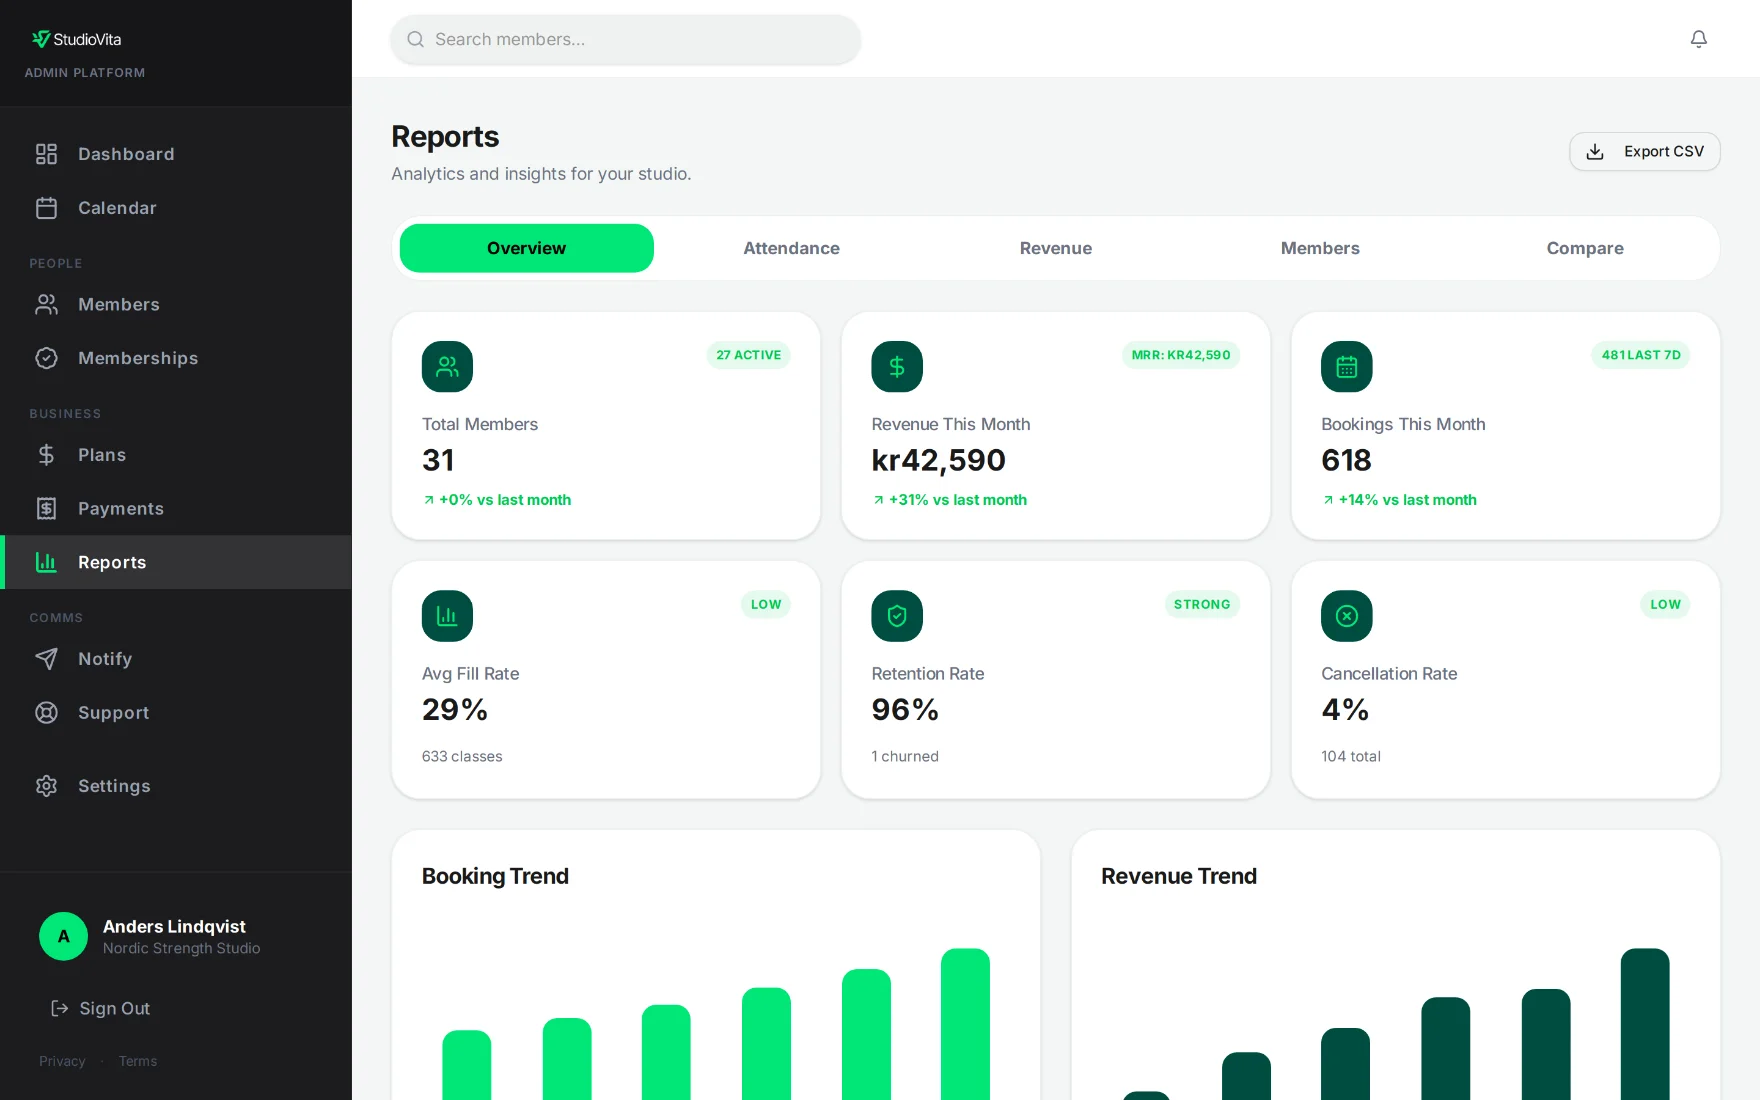Open the Revenue tab
The image size is (1760, 1100).
pos(1056,248)
